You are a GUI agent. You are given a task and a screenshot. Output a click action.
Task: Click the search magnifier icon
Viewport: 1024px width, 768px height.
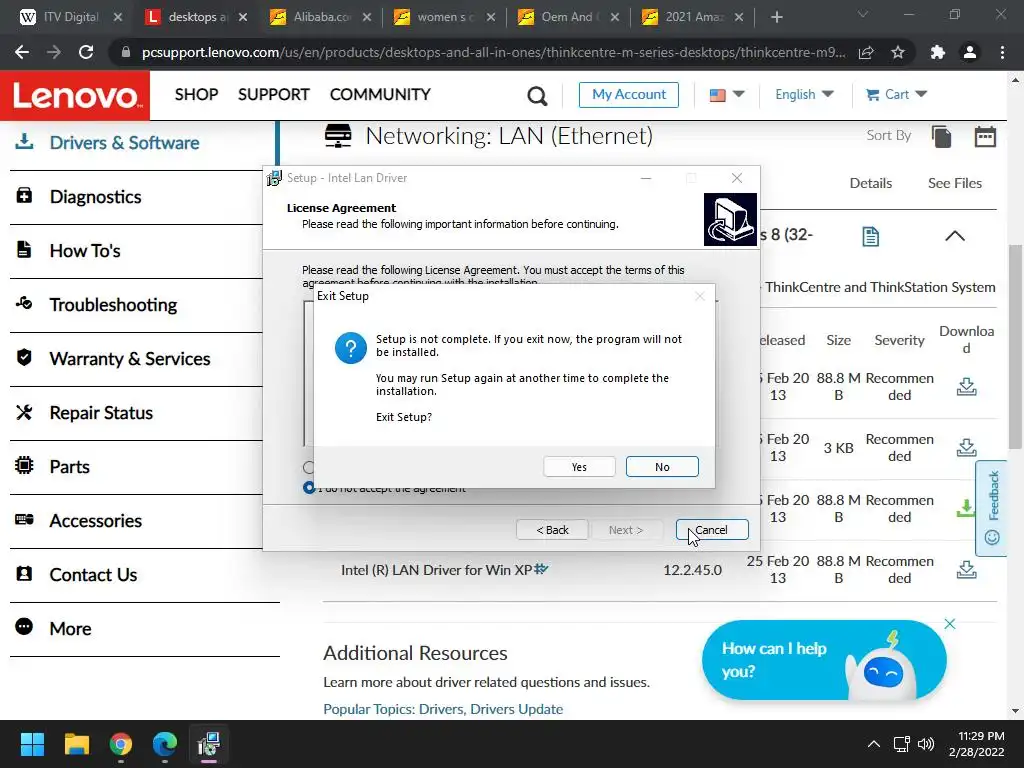pyautogui.click(x=537, y=96)
